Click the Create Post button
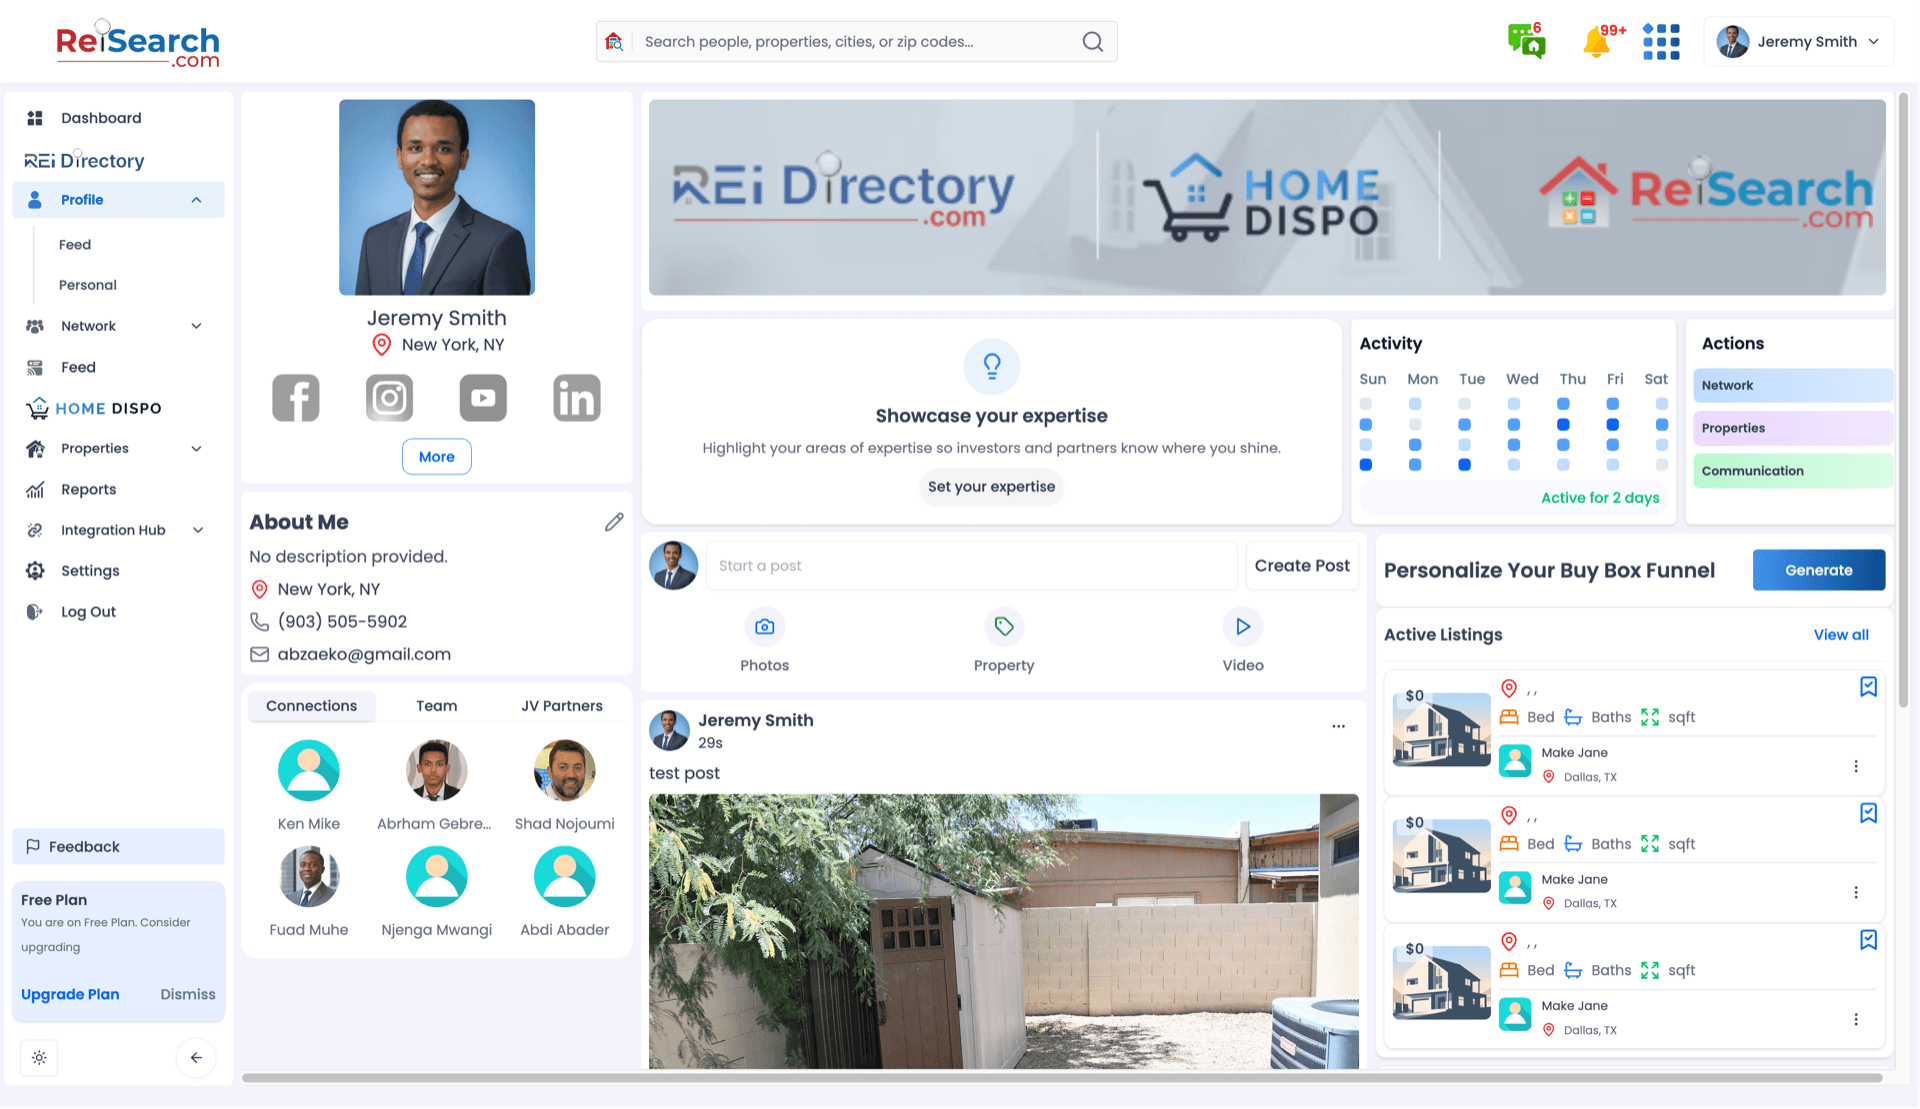1920x1109 pixels. click(x=1302, y=566)
